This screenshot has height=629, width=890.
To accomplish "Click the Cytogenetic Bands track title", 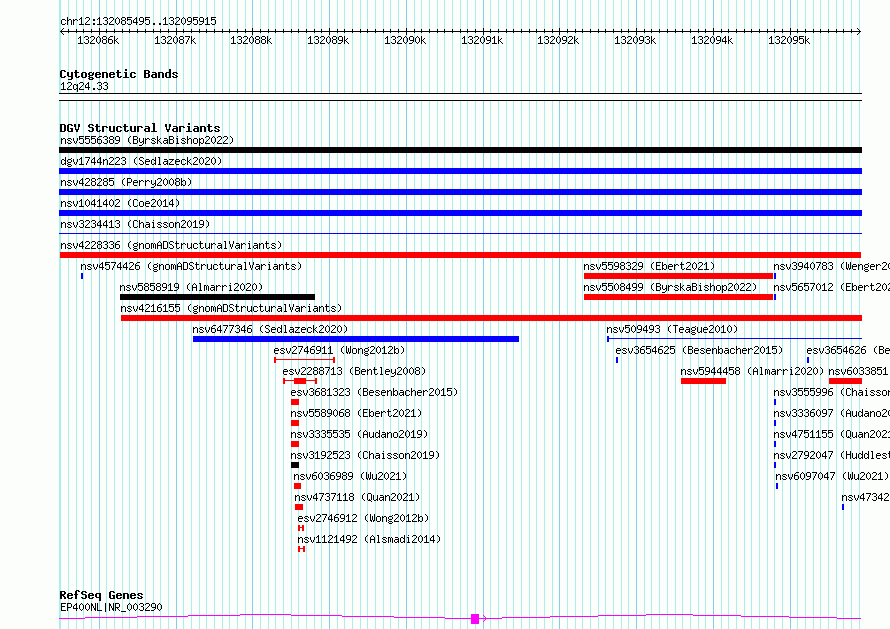I will tap(119, 74).
